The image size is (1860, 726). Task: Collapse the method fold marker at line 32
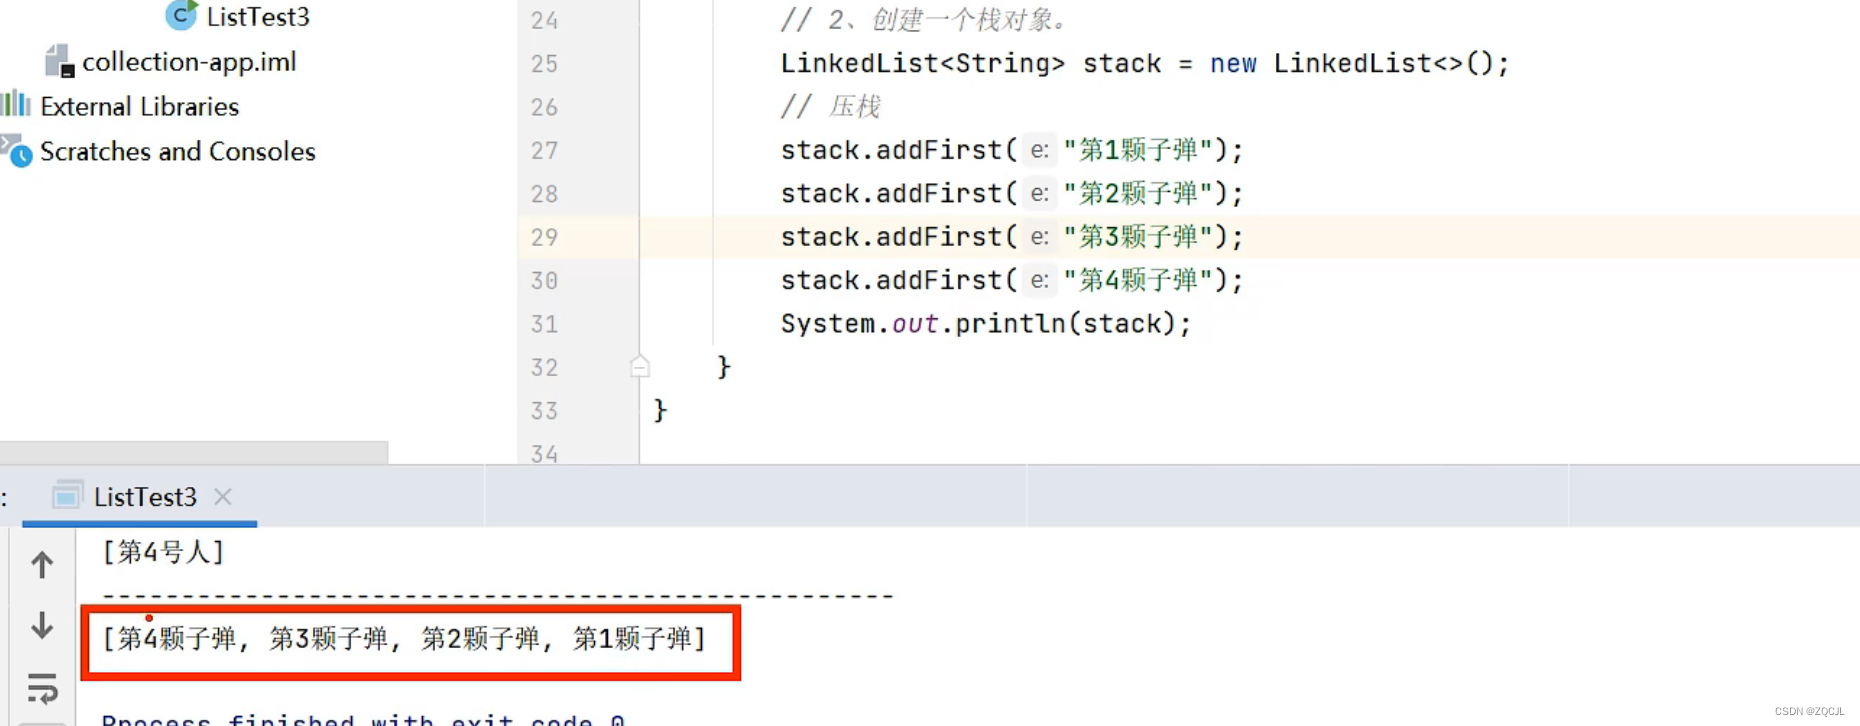640,367
